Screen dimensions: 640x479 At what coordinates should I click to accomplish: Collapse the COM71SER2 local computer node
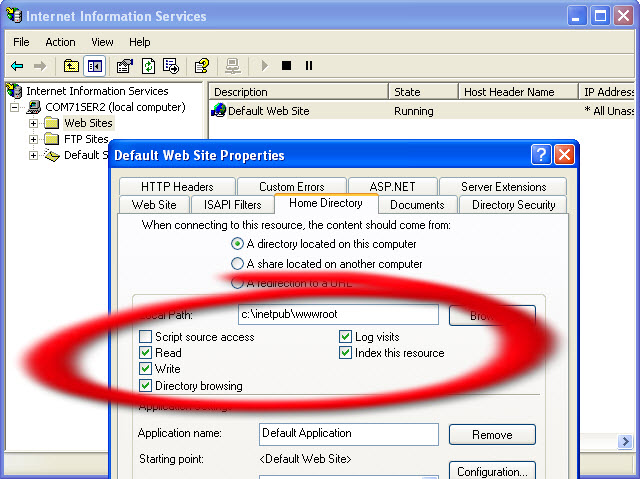(15, 107)
